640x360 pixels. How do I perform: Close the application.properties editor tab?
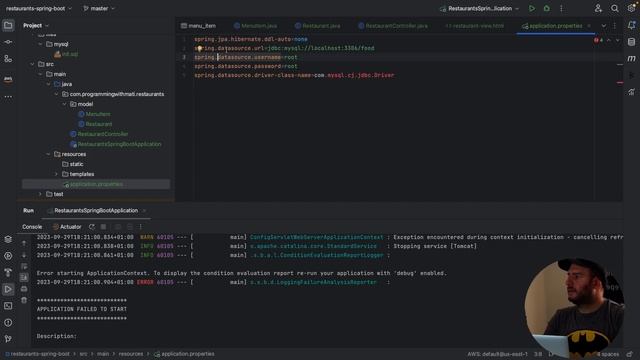589,26
